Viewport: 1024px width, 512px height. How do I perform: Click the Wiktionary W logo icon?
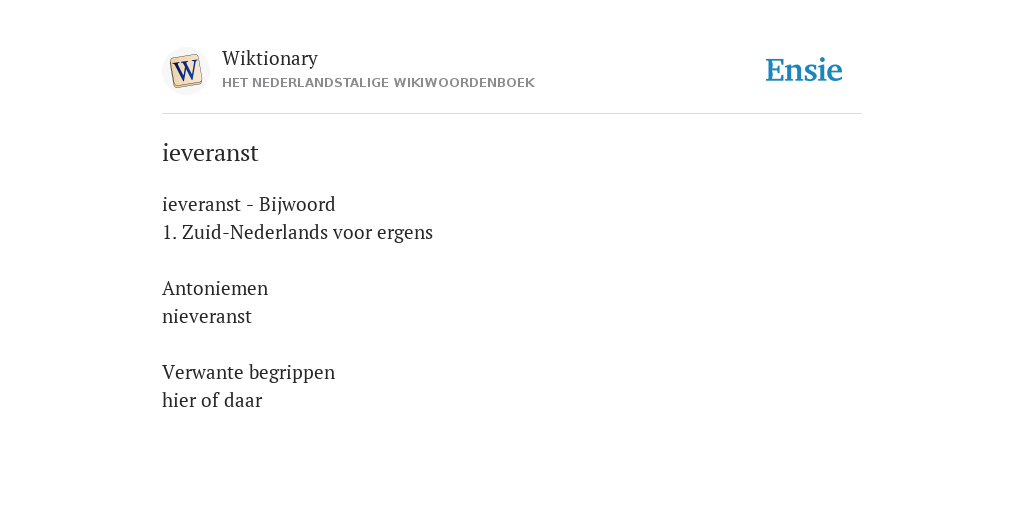(x=185, y=71)
